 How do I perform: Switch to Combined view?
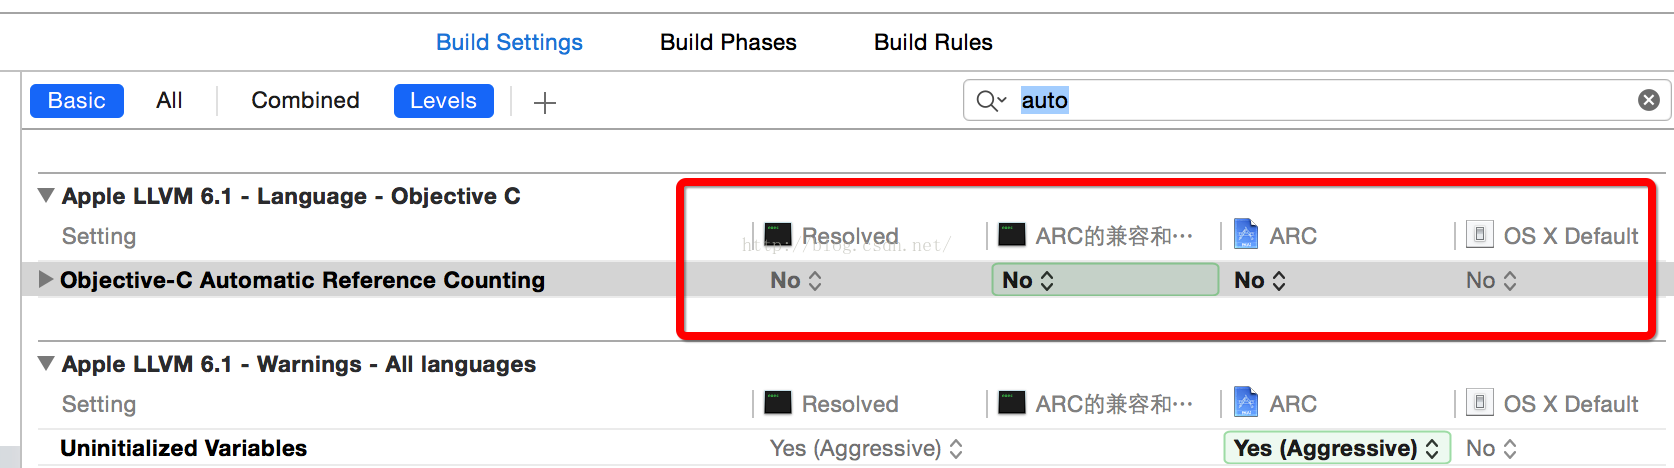point(305,101)
